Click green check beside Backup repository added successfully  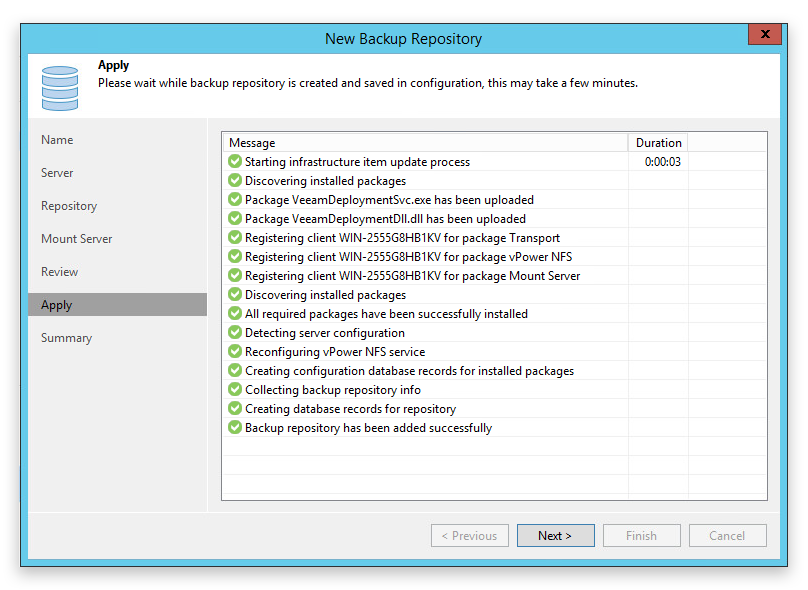(235, 427)
